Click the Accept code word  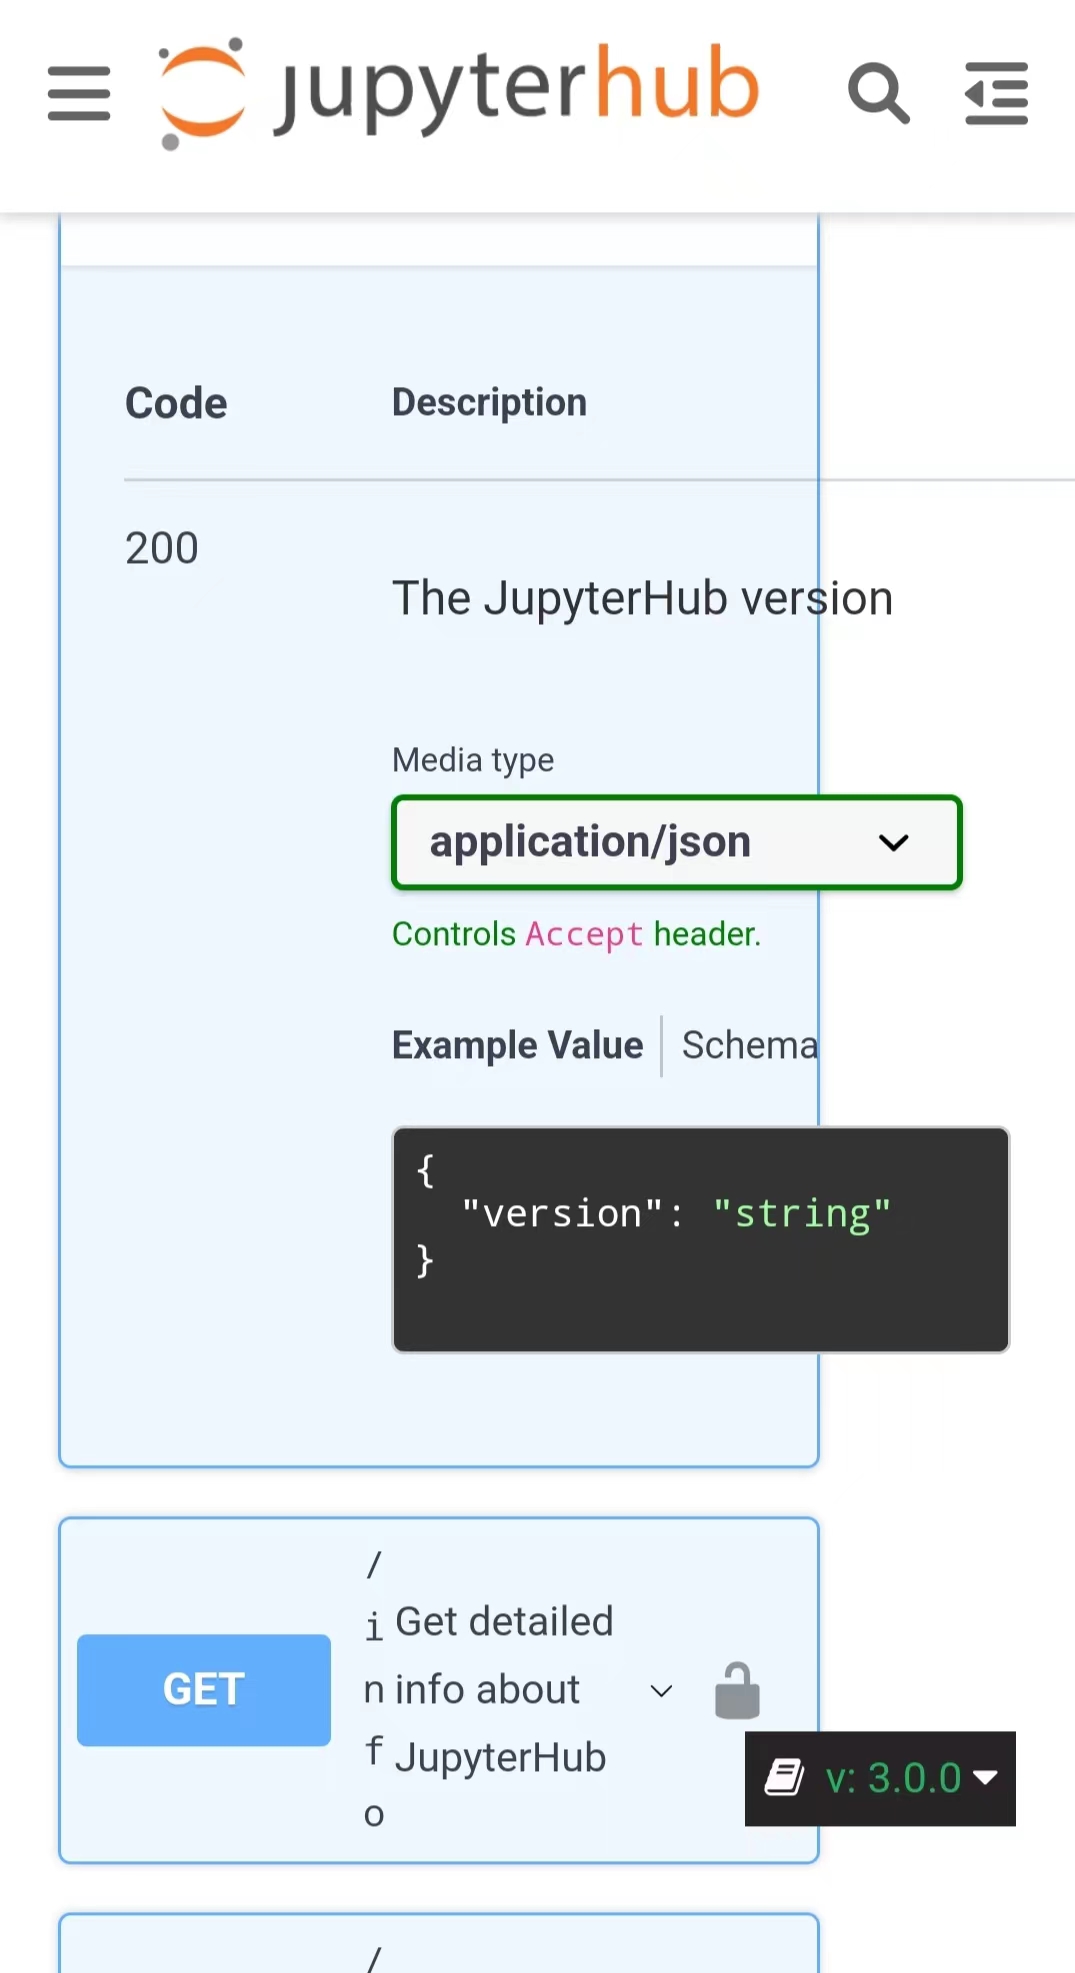click(584, 934)
